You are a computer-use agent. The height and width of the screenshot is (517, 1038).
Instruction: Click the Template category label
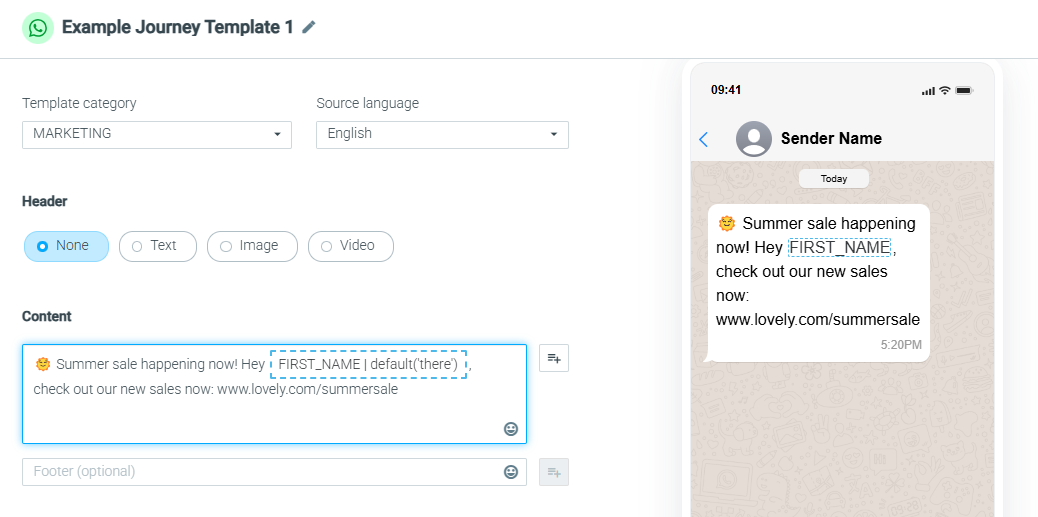point(79,103)
